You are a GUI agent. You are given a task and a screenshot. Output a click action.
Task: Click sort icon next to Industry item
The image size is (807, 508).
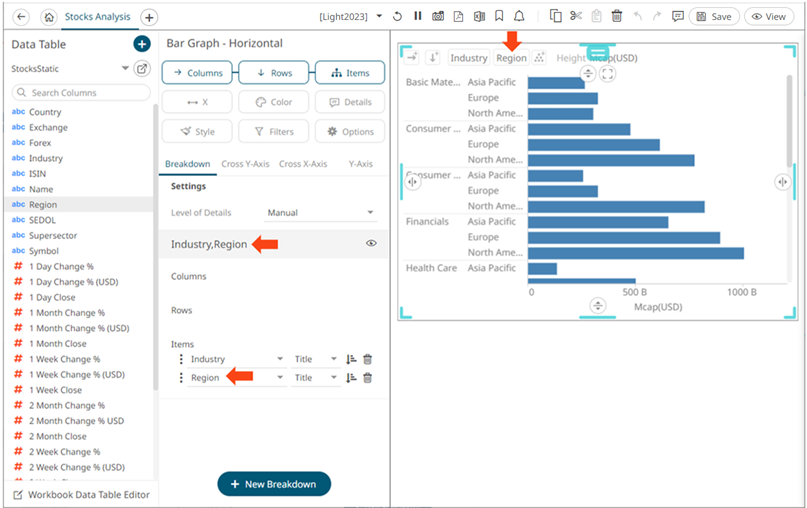pyautogui.click(x=351, y=359)
